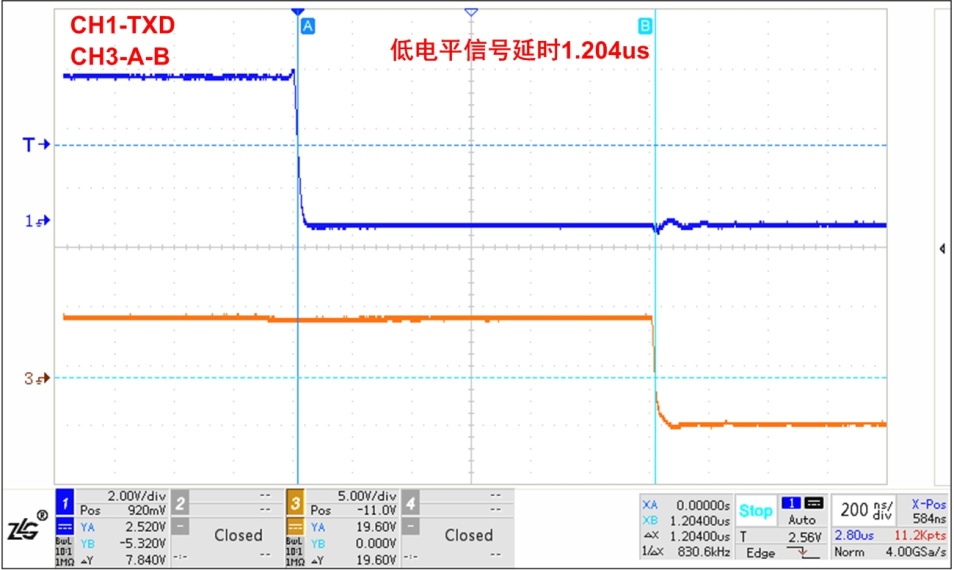The width and height of the screenshot is (954, 570).
Task: Click the CH3-A-B annotation label
Action: point(120,57)
